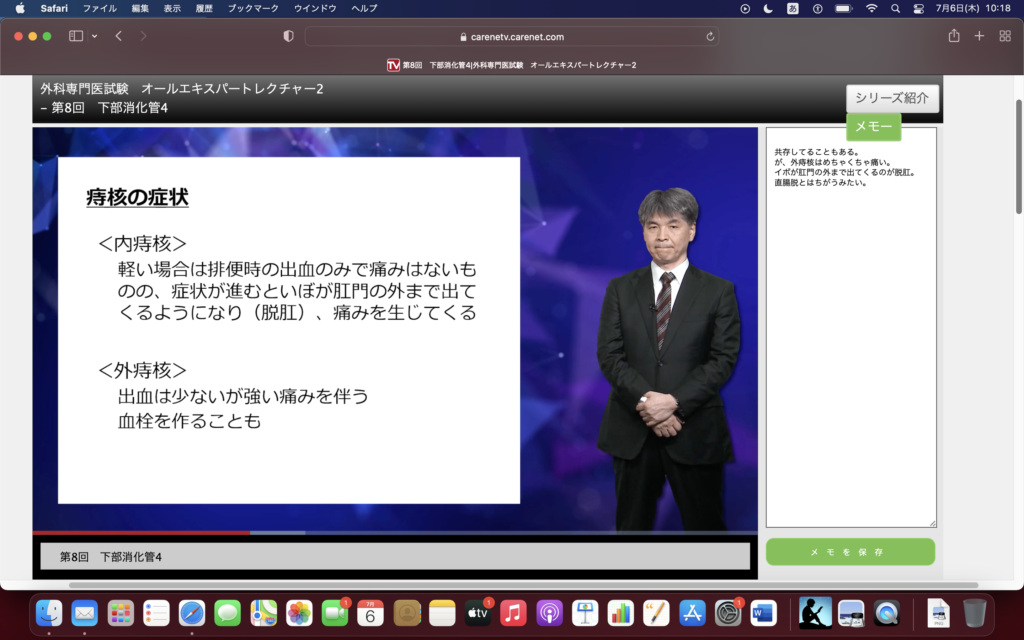1024x640 pixels.
Task: Launch Microsoft Word from the Dock
Action: (x=763, y=612)
